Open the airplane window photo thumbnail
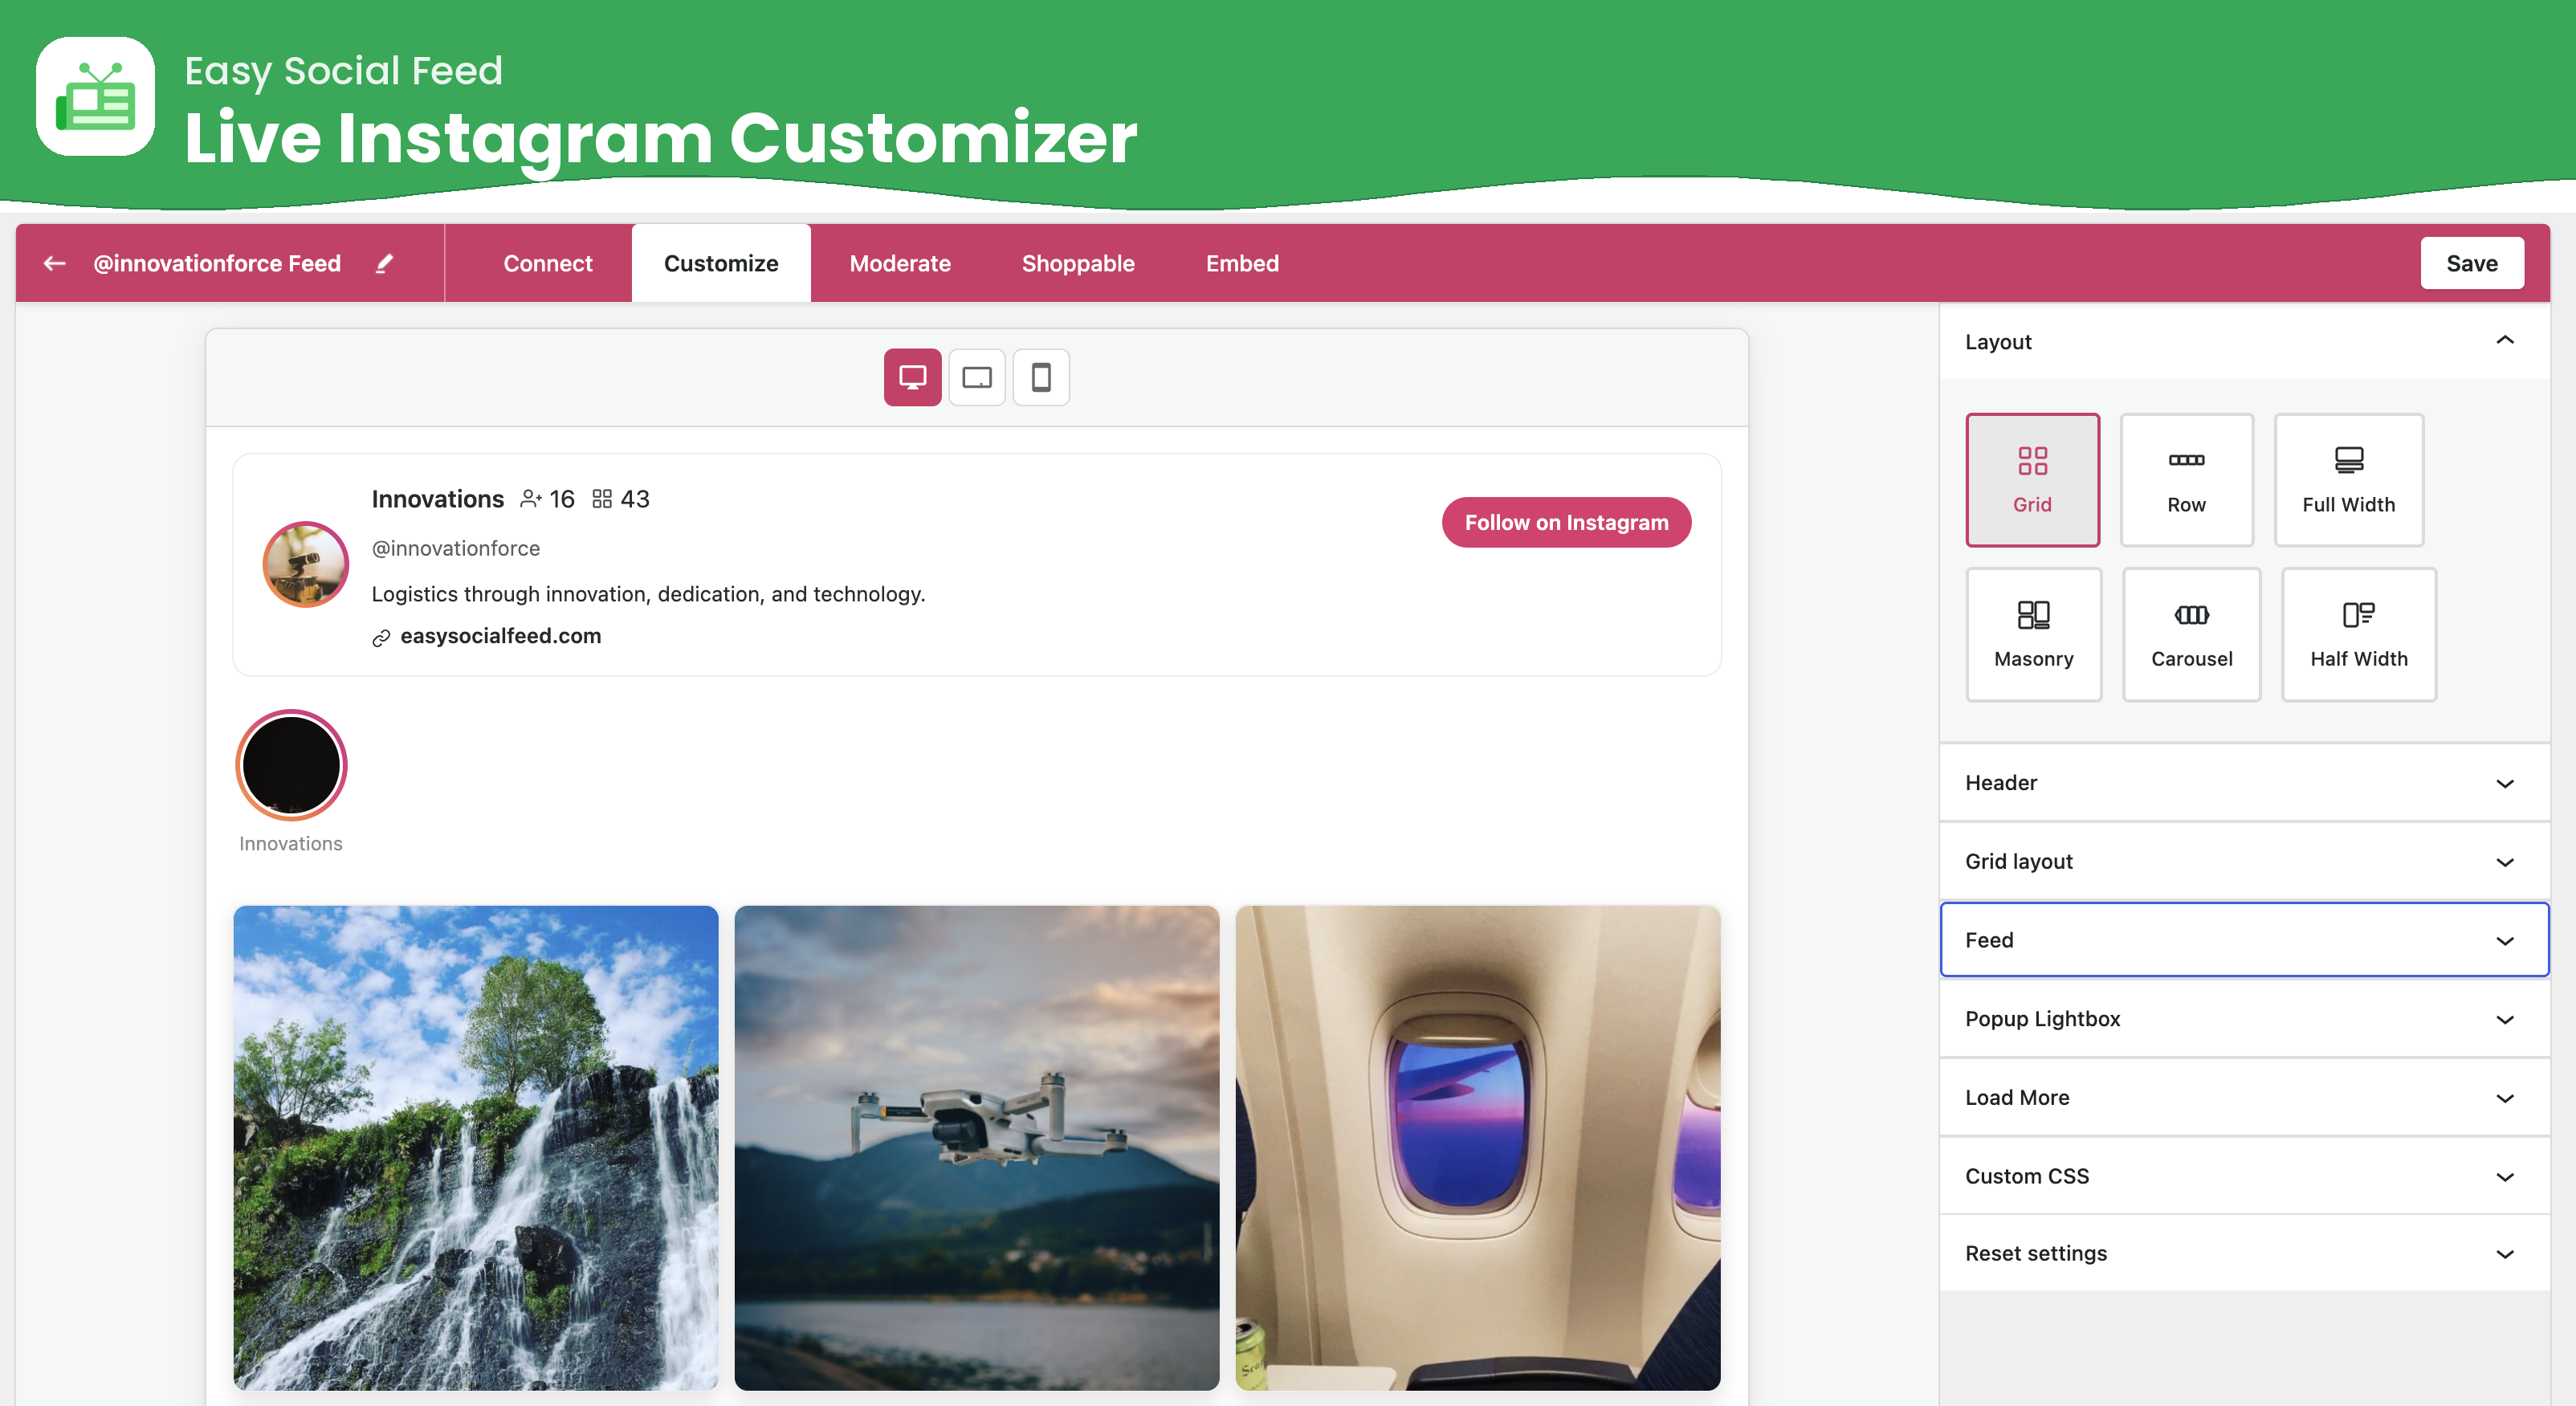The image size is (2576, 1406). tap(1478, 1148)
